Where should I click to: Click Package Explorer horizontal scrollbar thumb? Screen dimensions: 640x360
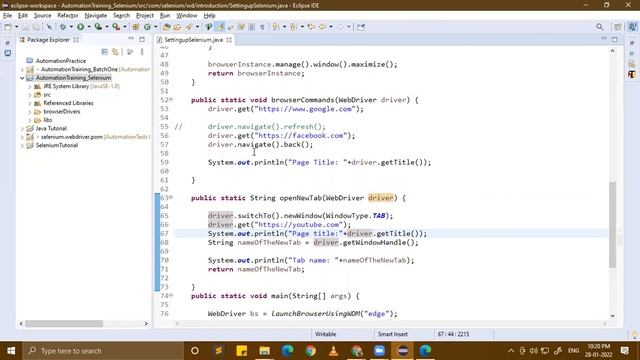pos(64,324)
